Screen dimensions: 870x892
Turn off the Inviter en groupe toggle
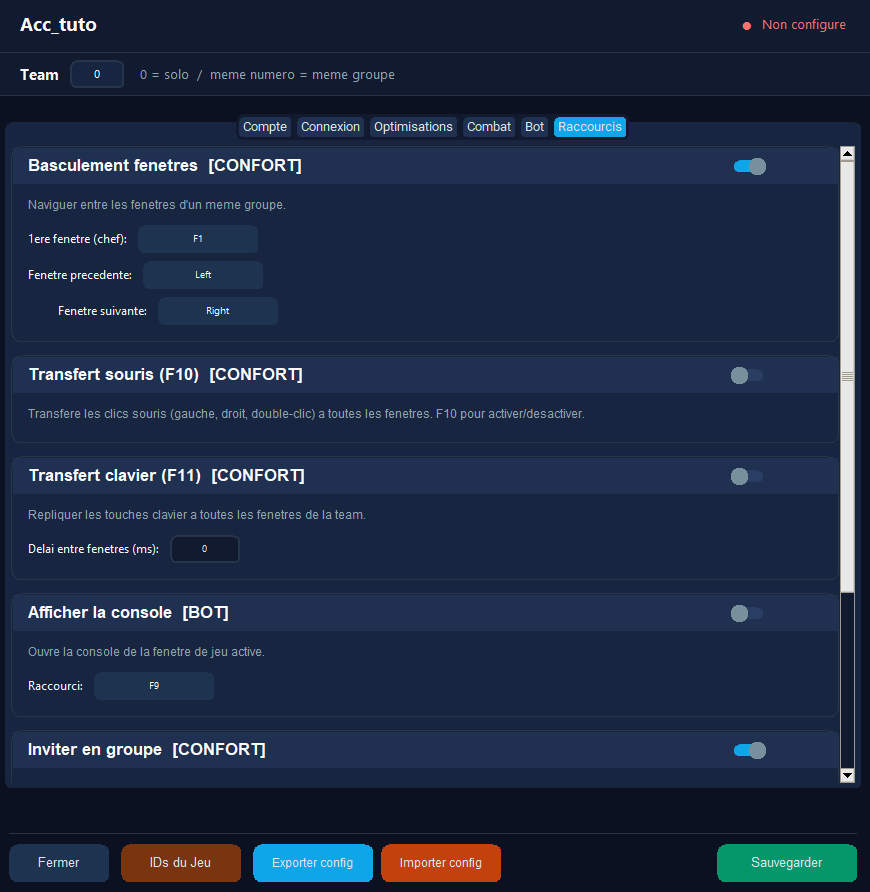(x=749, y=750)
